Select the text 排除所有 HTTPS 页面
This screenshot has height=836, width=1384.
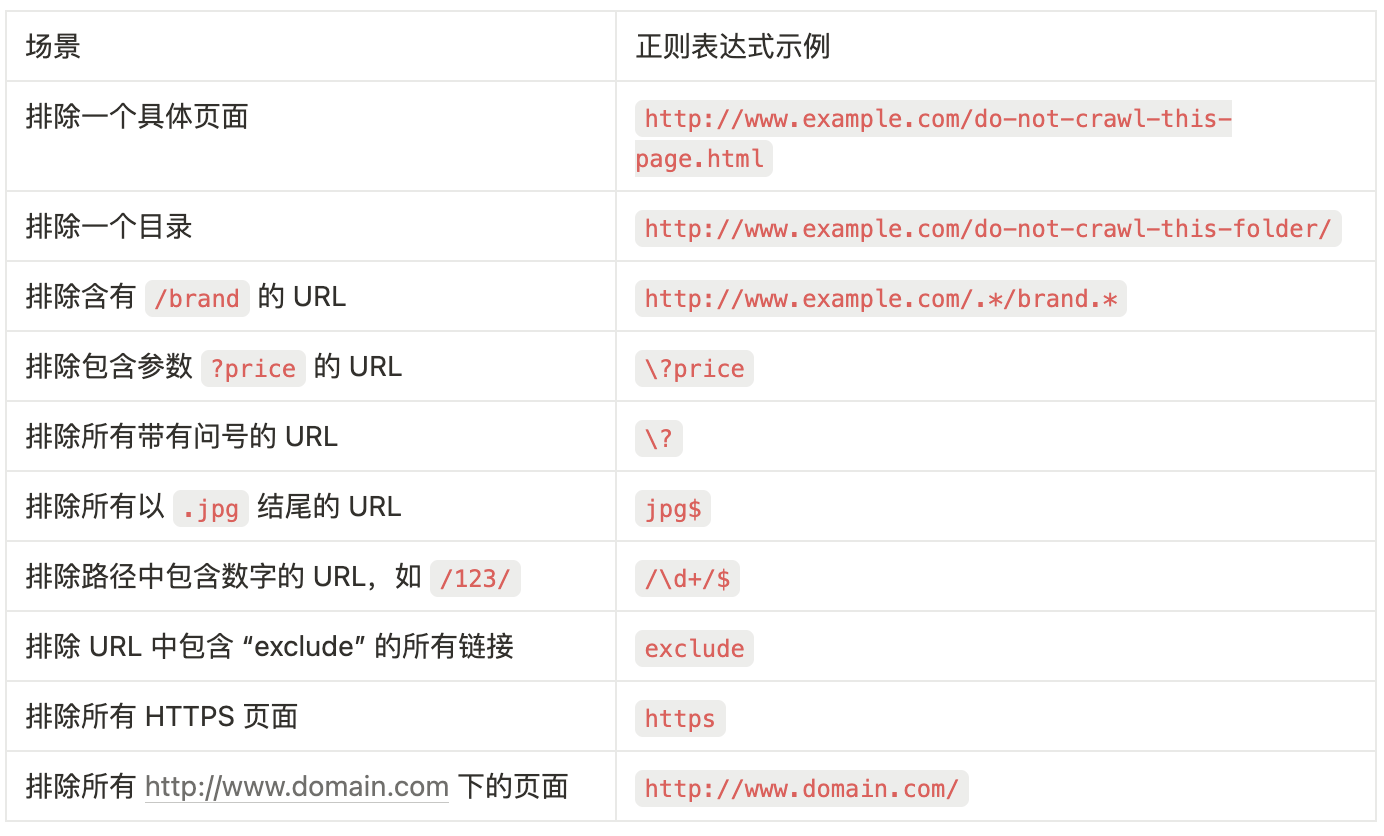162,717
